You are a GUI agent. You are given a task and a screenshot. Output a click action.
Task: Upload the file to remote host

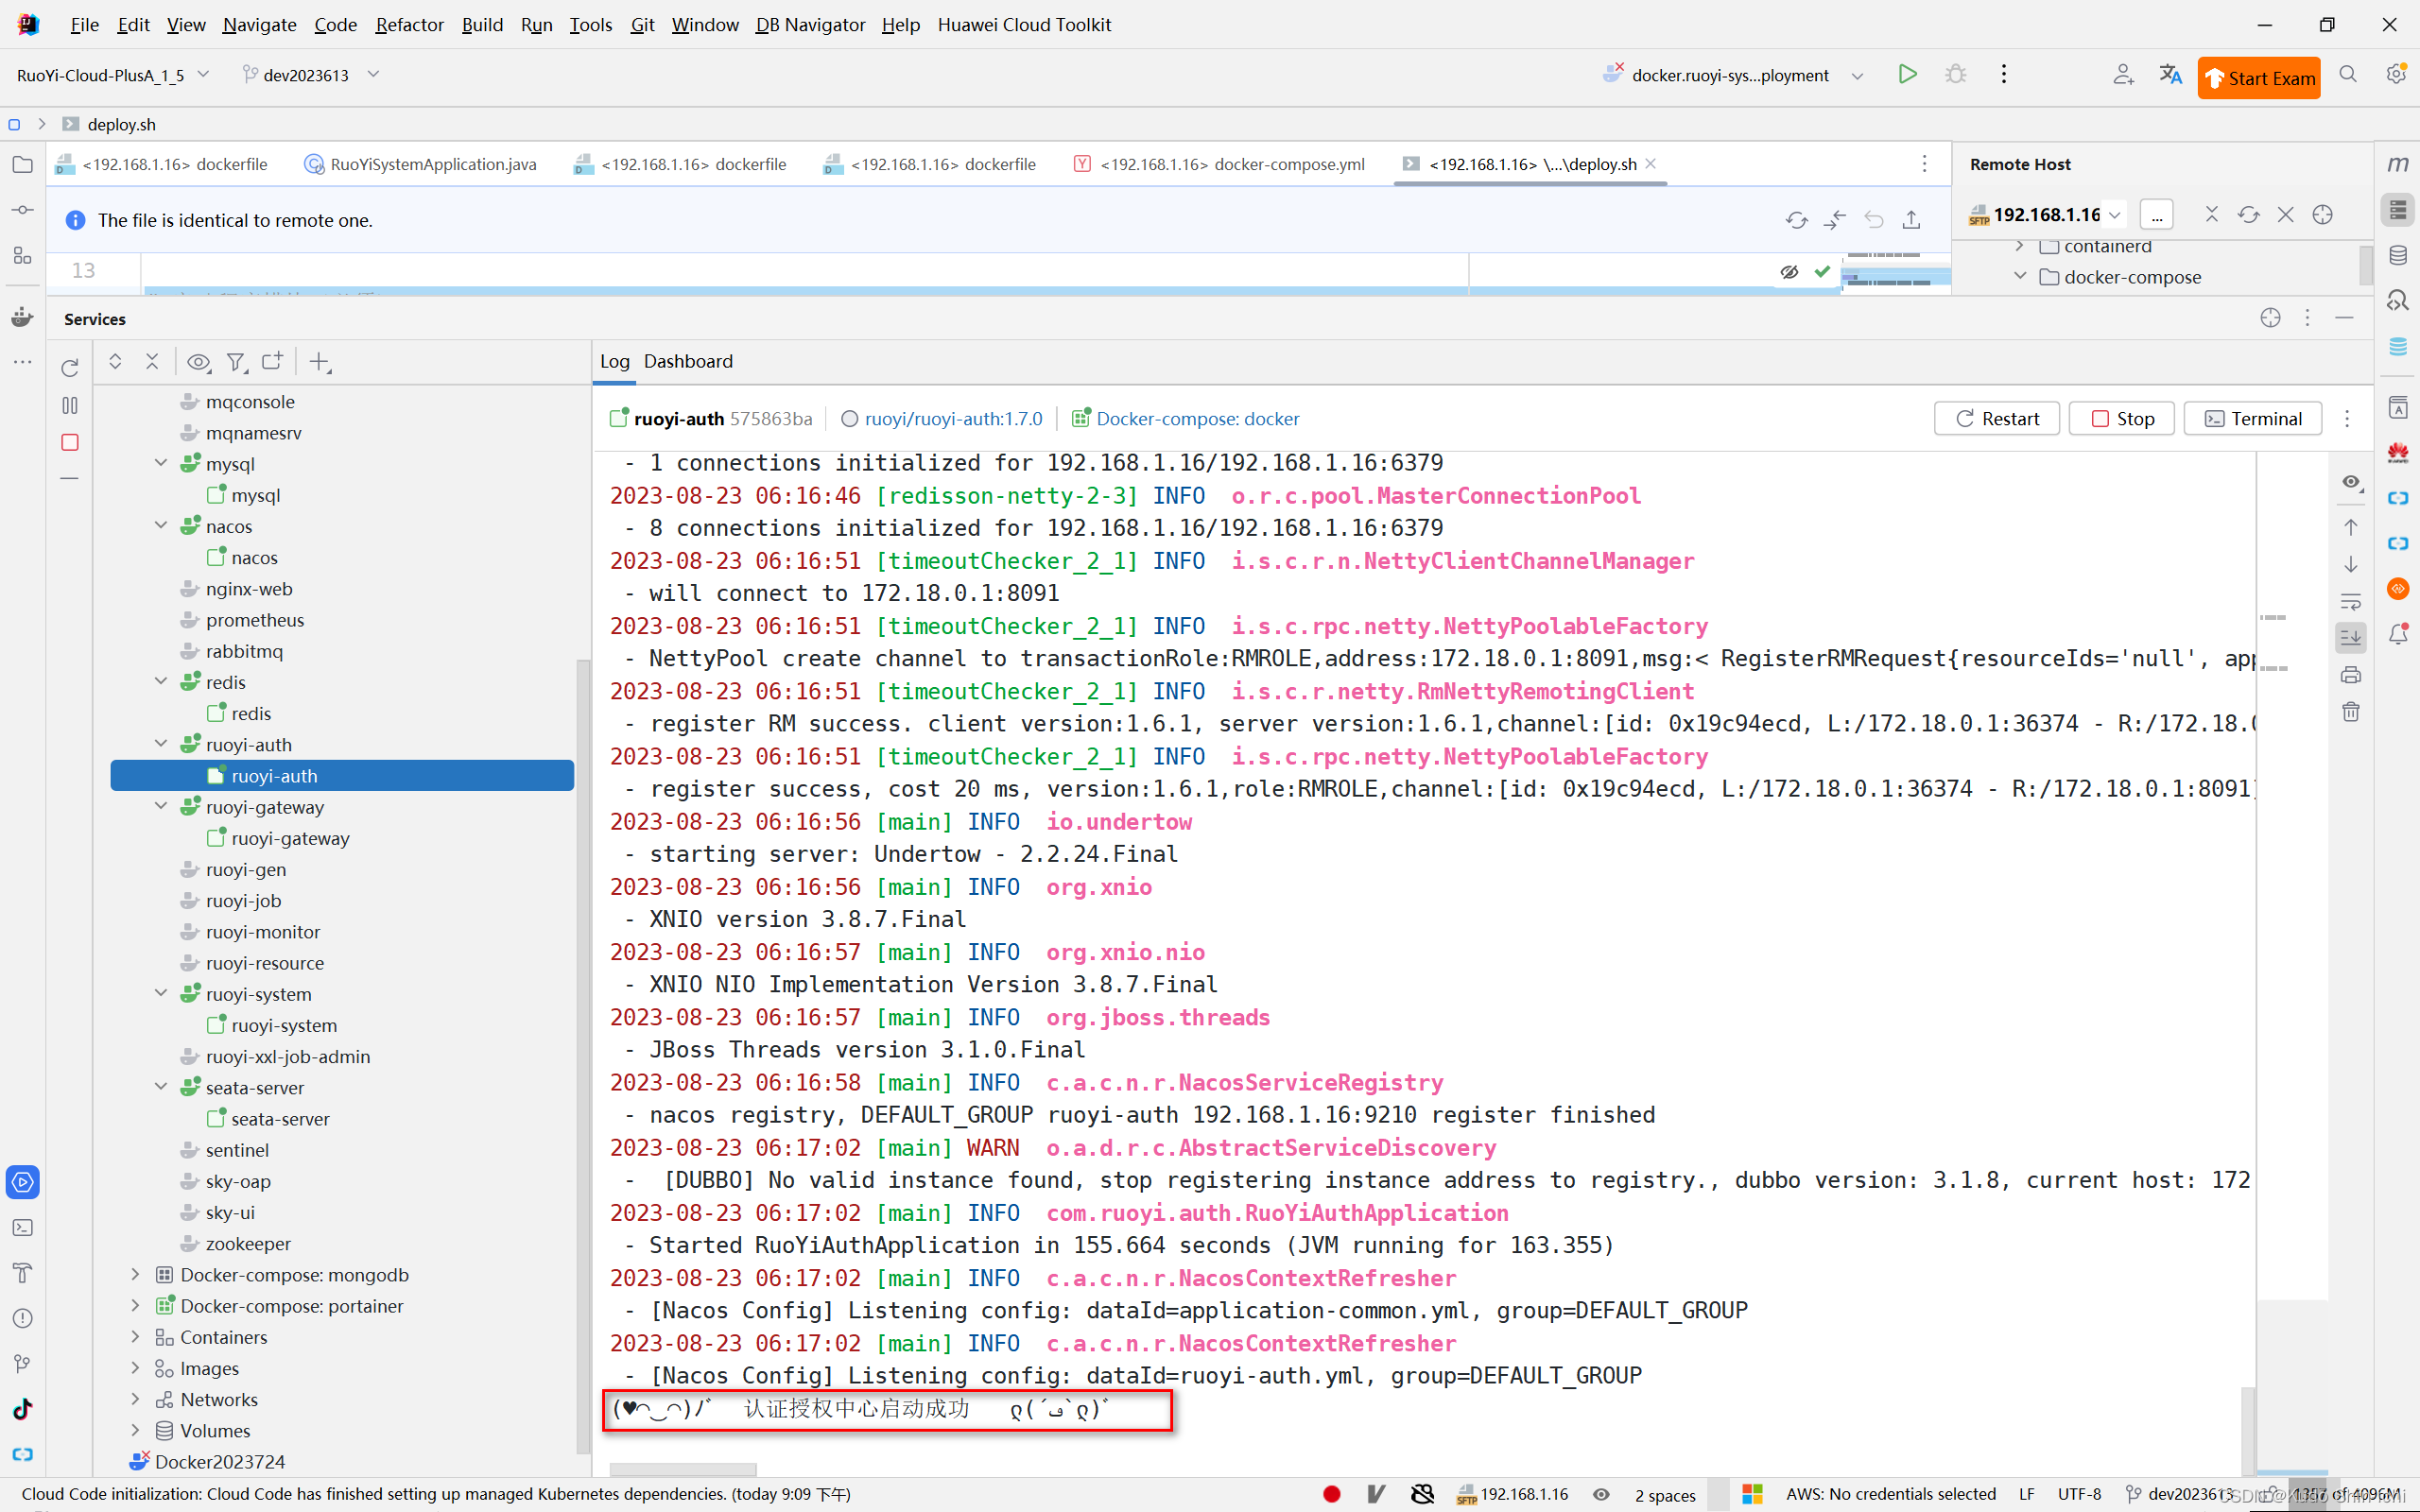click(1911, 219)
